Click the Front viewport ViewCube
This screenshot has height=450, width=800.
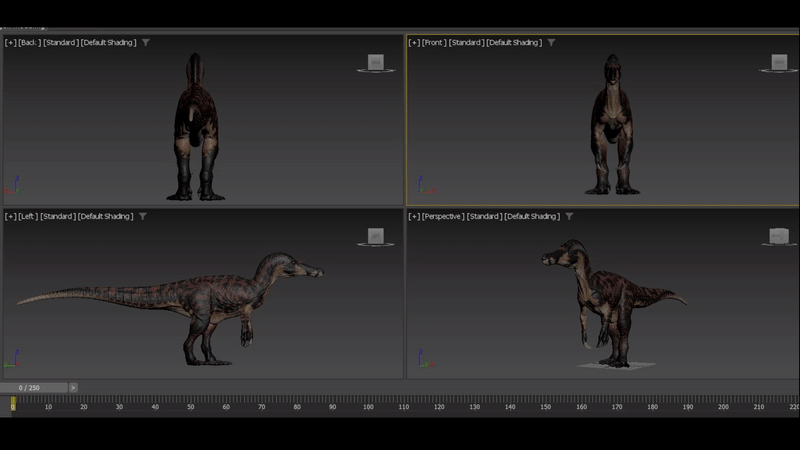pyautogui.click(x=779, y=63)
